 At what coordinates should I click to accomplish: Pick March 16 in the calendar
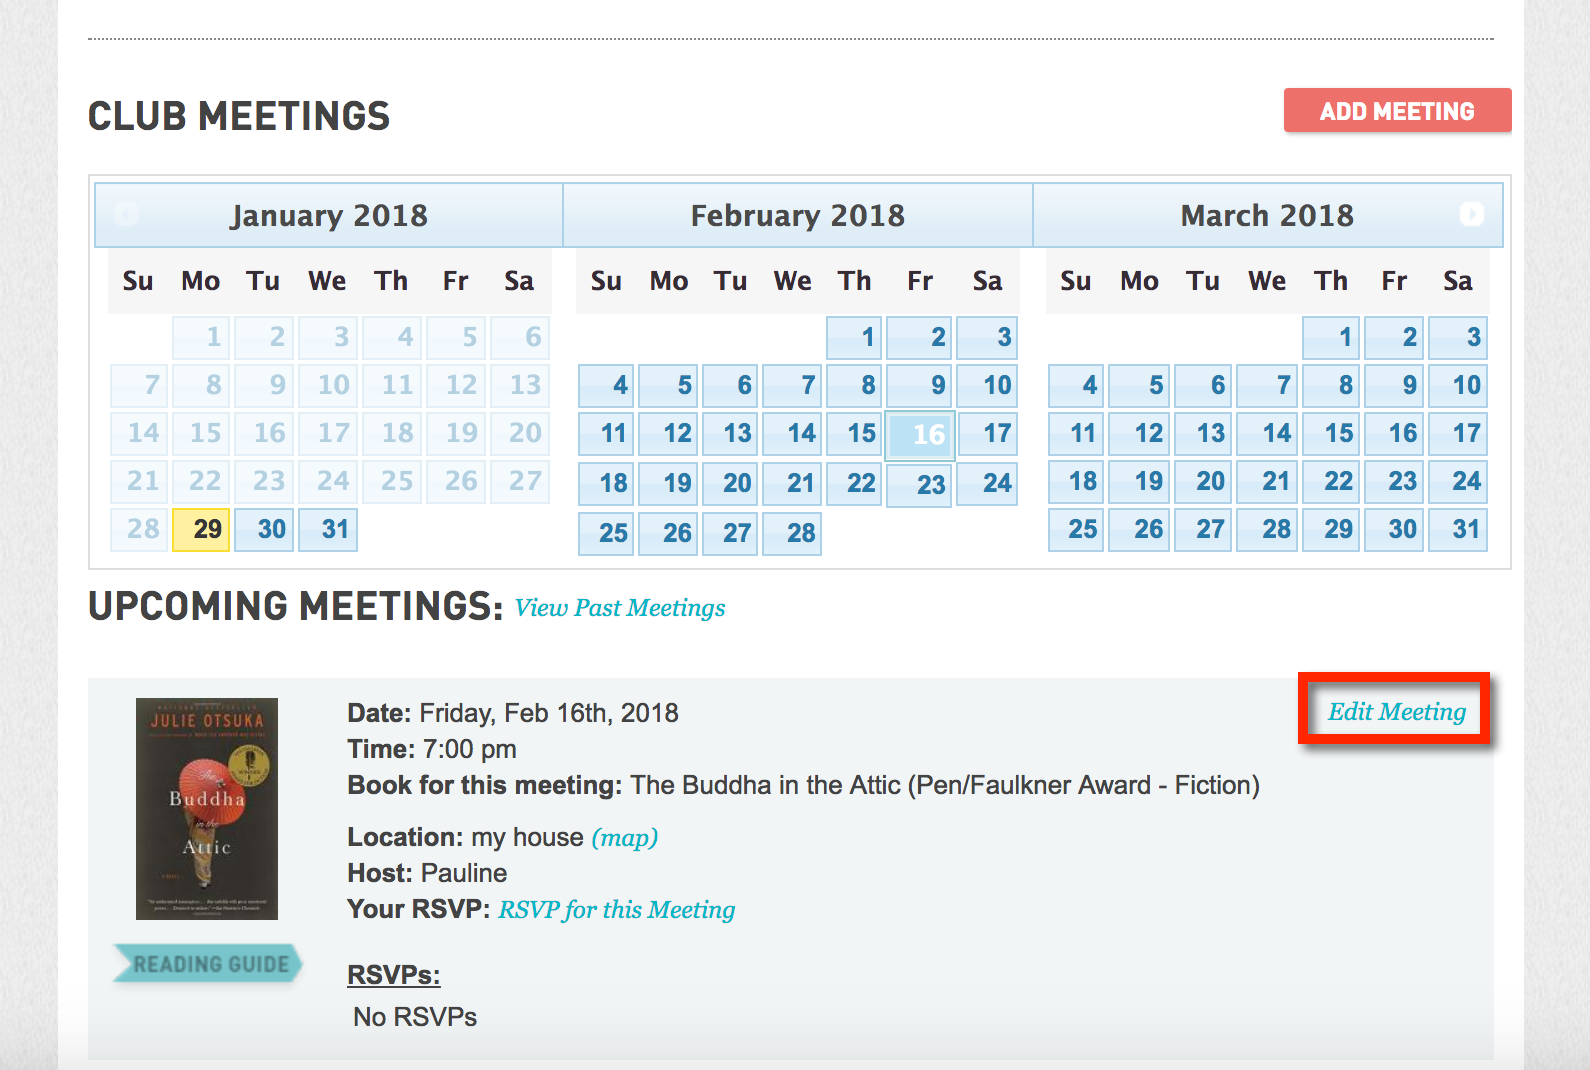click(1394, 433)
